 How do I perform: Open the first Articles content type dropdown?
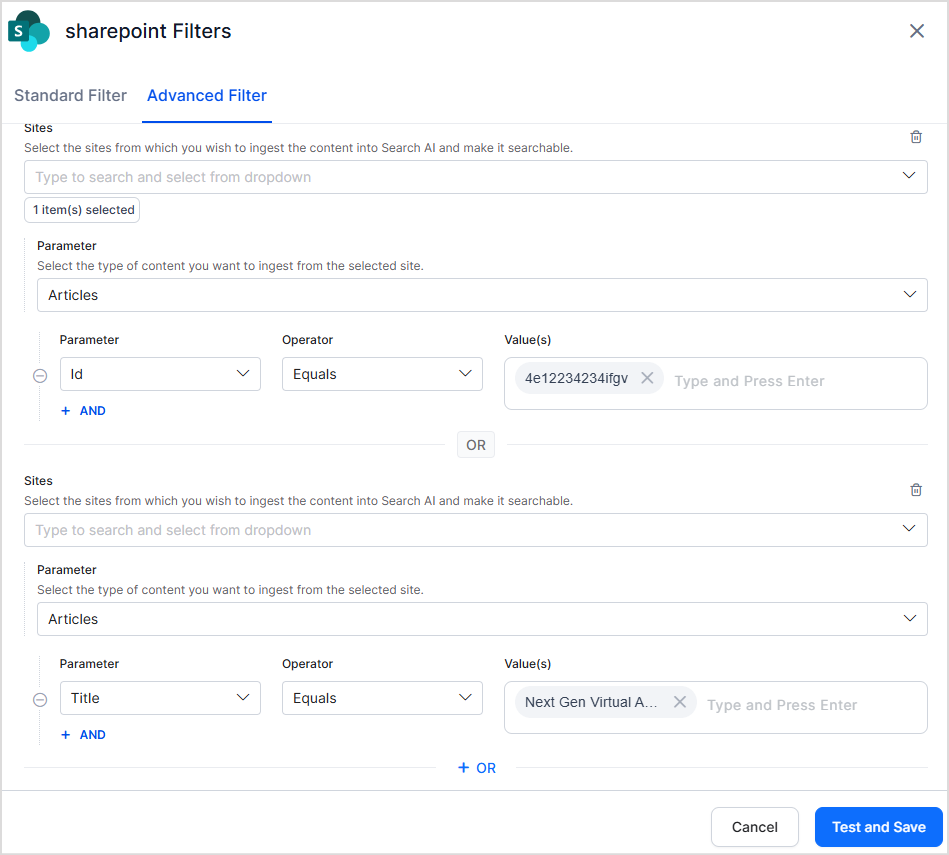click(482, 295)
